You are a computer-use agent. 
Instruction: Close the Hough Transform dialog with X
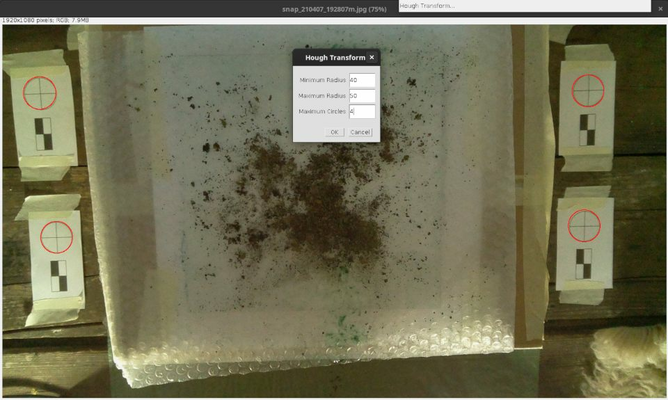tap(372, 58)
